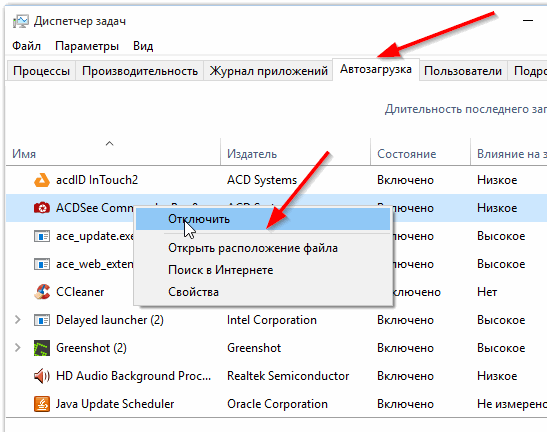Choose Свойства in the context menu
The width and height of the screenshot is (547, 432).
point(263,292)
